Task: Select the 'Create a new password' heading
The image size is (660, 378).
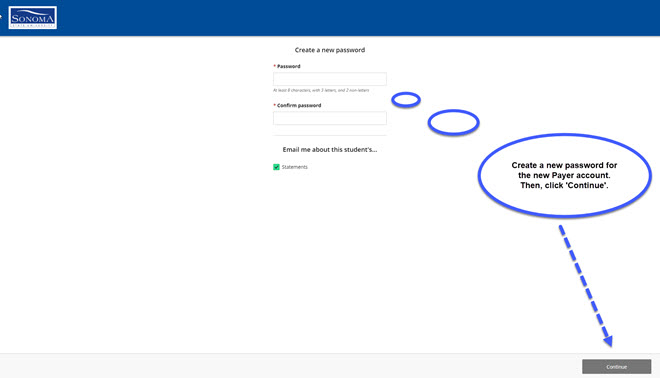Action: coord(330,50)
